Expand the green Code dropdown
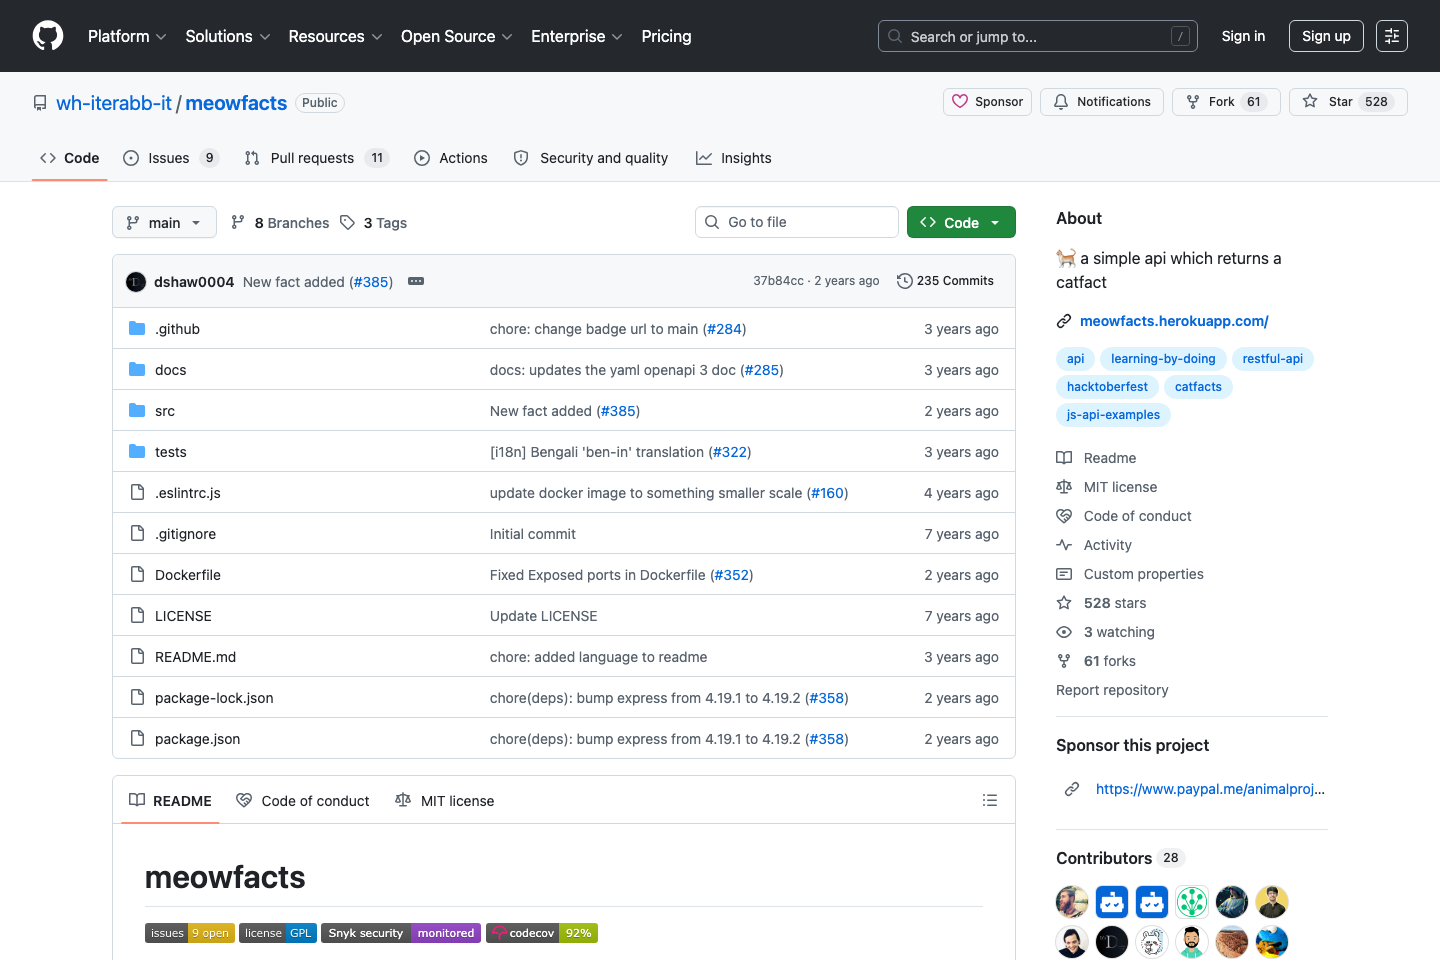Image resolution: width=1440 pixels, height=960 pixels. [960, 223]
